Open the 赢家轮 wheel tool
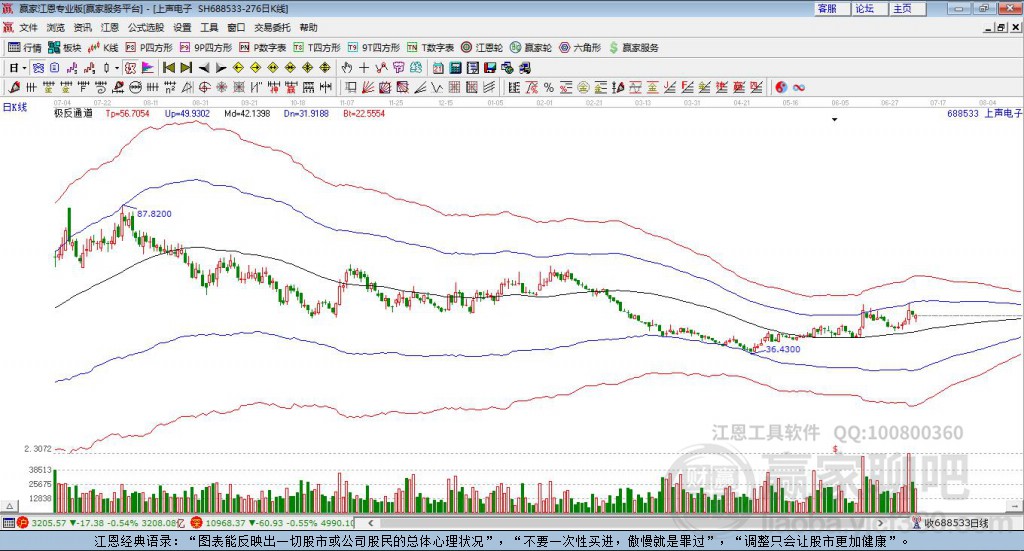The width and height of the screenshot is (1024, 551). pyautogui.click(x=531, y=48)
